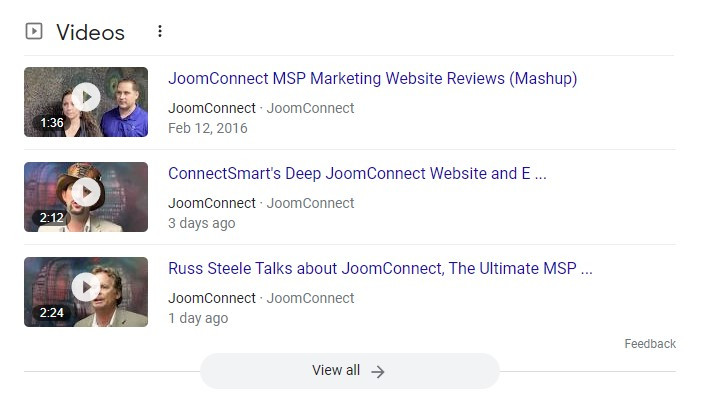Click the Feb 12, 2016 date text
Viewport: 713px width, 399px height.
tap(208, 128)
